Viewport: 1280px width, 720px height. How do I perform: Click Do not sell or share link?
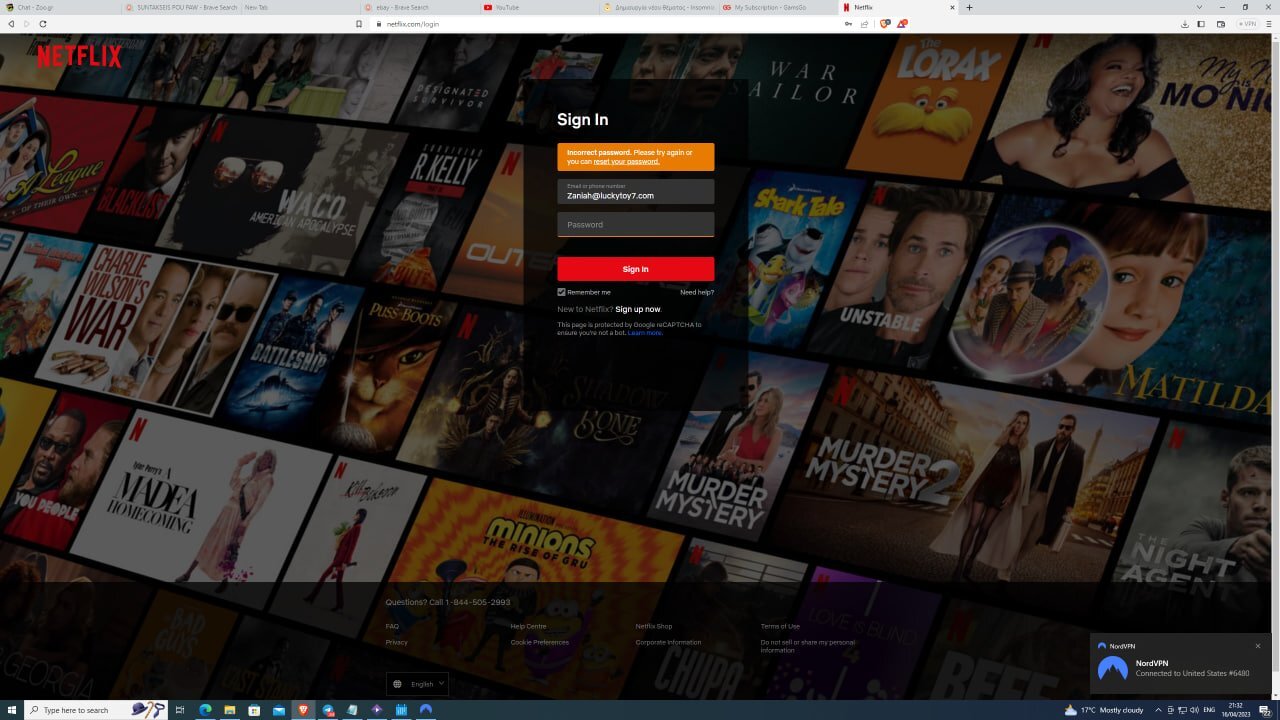(808, 646)
